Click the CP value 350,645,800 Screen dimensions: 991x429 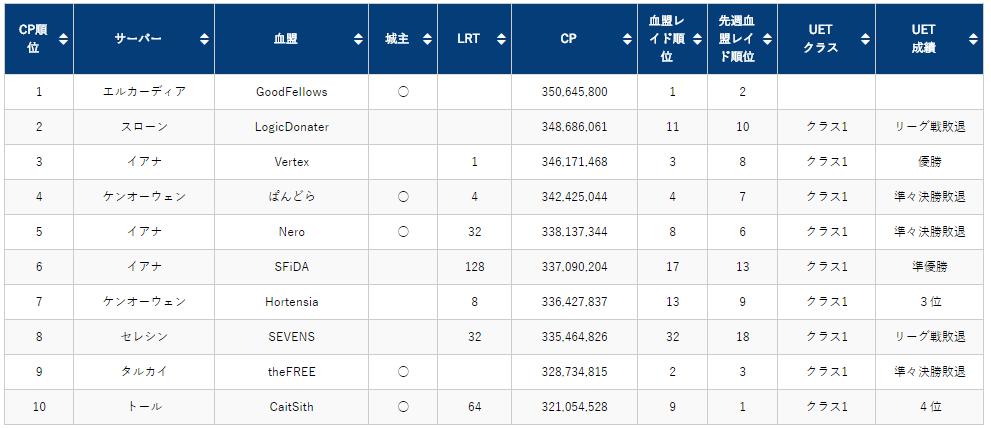pos(573,92)
